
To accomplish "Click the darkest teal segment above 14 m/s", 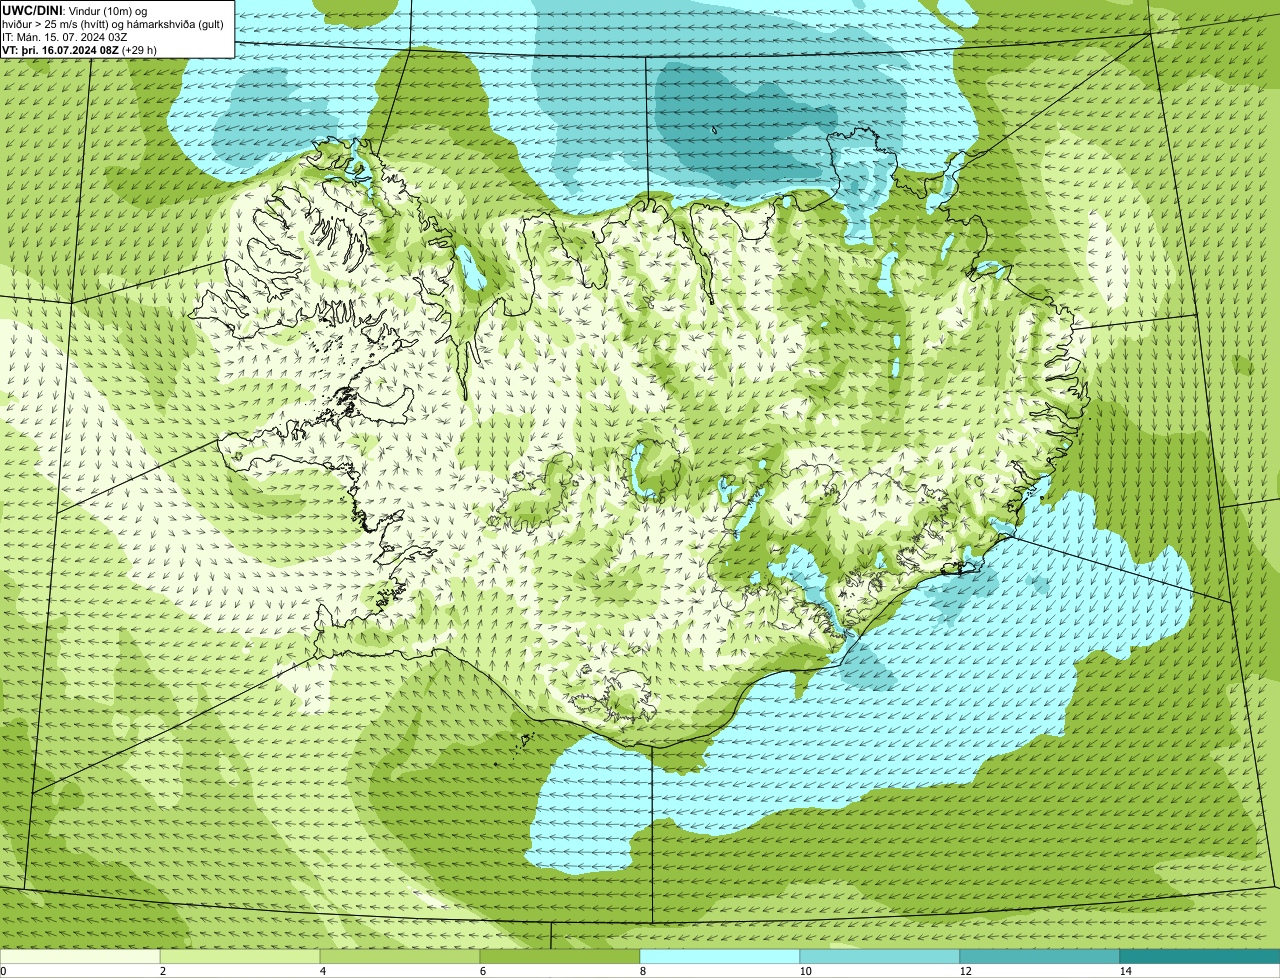I will pos(1200,957).
